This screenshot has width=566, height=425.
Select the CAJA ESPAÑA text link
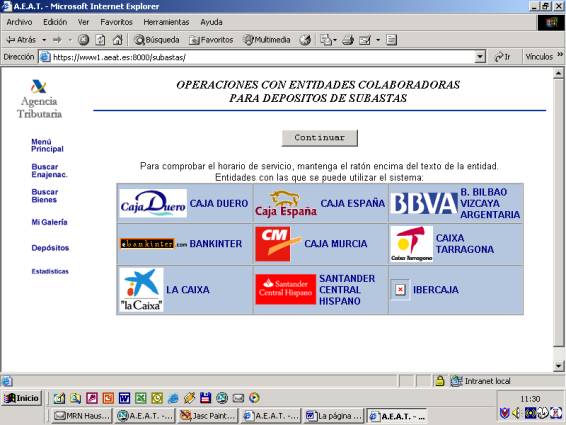pyautogui.click(x=353, y=203)
